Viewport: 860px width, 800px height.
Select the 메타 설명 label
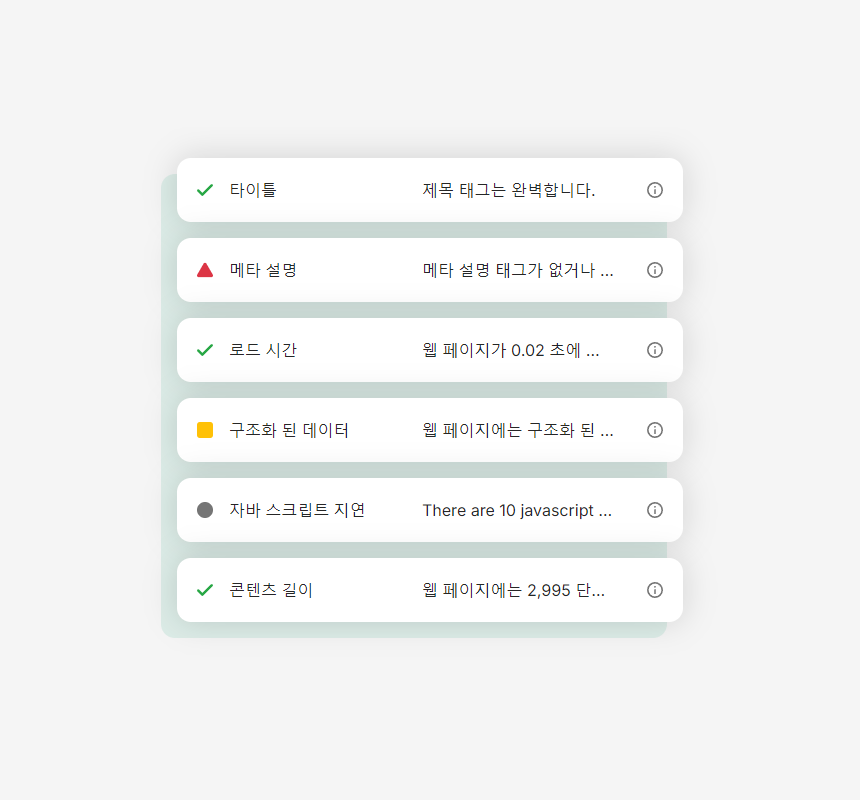point(263,270)
